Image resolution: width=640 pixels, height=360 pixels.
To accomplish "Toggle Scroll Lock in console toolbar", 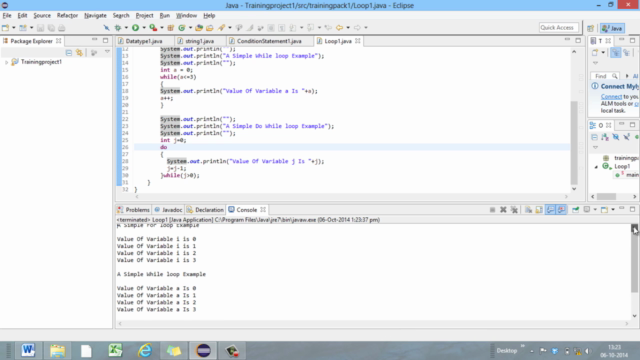I will (x=539, y=210).
